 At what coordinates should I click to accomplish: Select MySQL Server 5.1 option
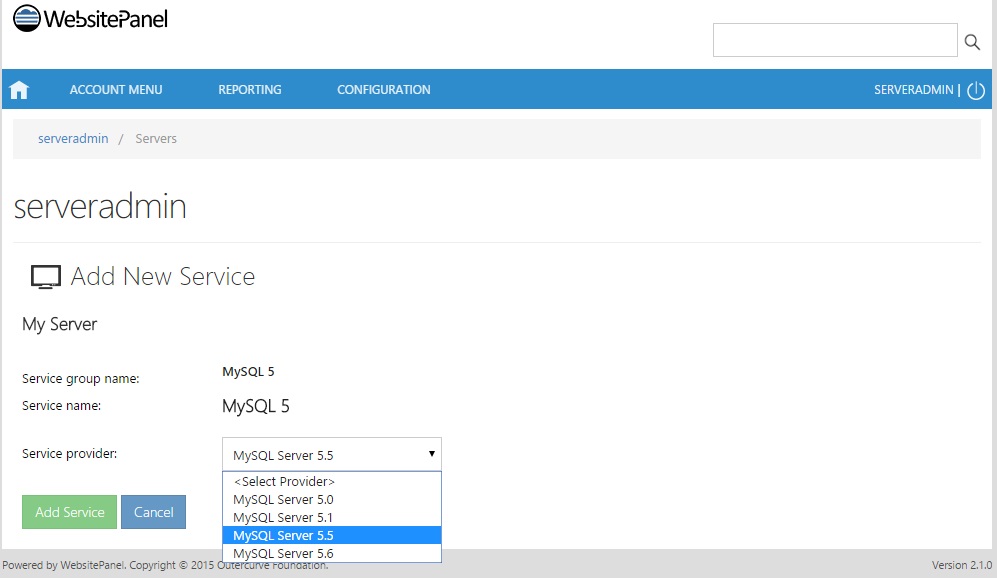coord(331,517)
